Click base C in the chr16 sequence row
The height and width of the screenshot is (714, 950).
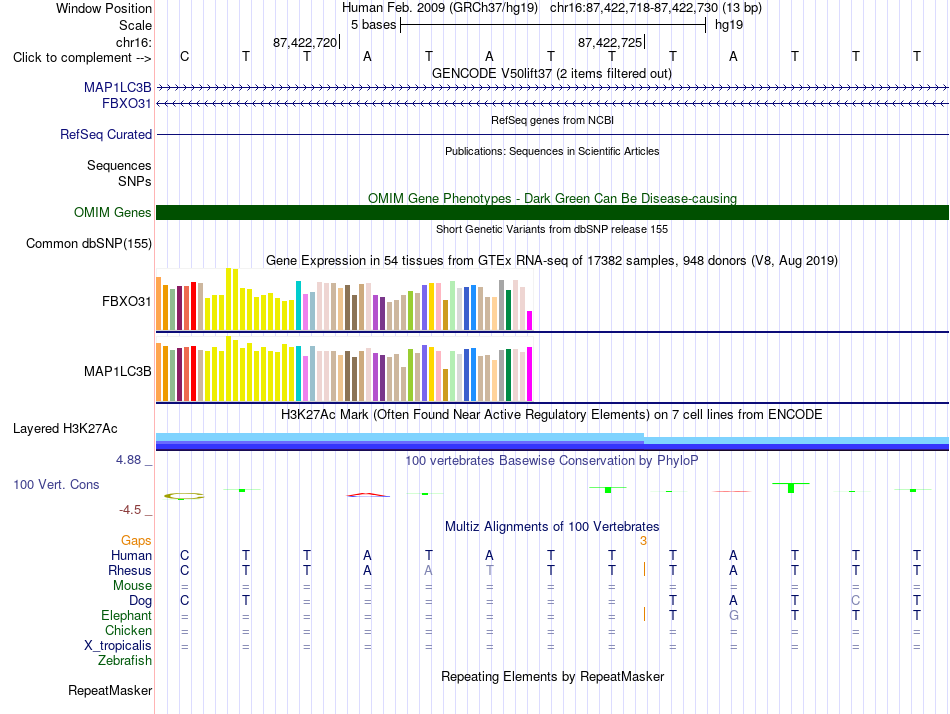184,56
